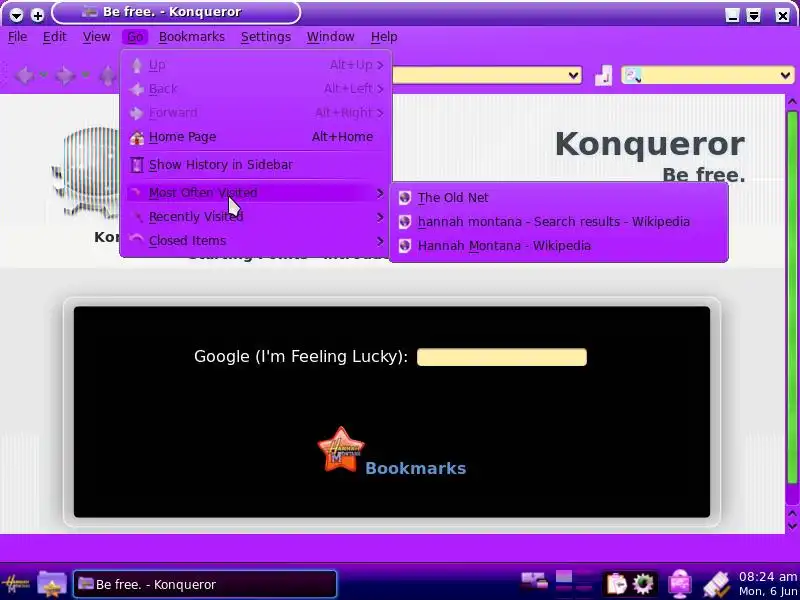Click the Home Page house icon

point(136,137)
